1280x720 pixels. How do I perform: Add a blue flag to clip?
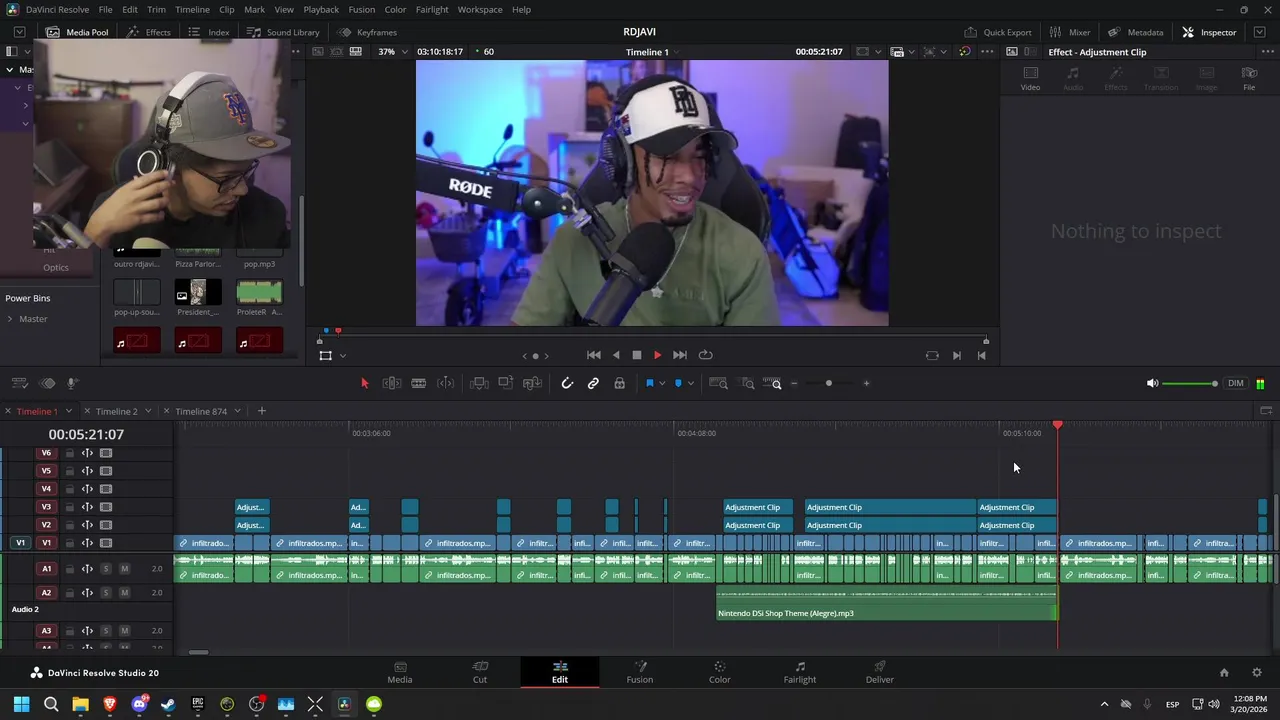649,383
